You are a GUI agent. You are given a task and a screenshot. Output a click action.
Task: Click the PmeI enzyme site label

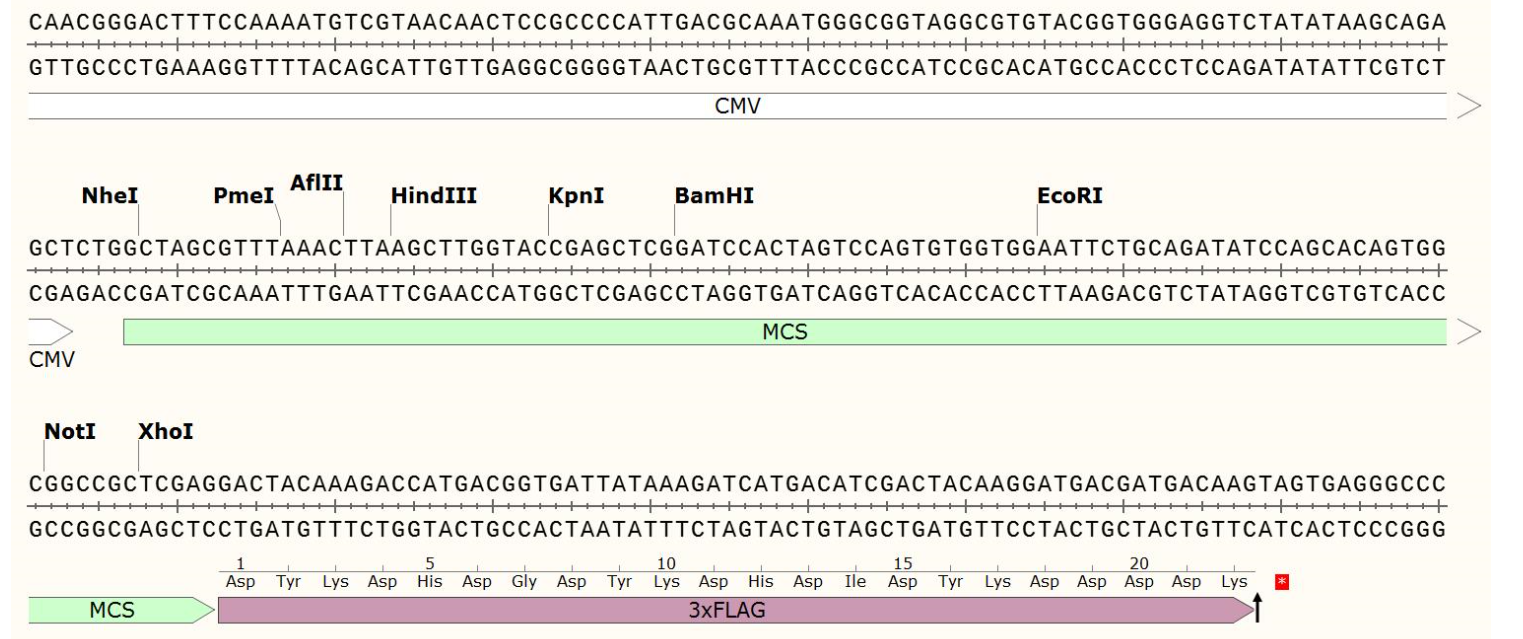point(243,197)
